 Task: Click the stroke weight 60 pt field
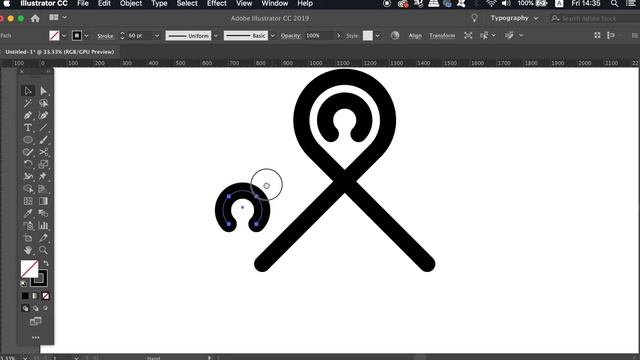pyautogui.click(x=139, y=36)
